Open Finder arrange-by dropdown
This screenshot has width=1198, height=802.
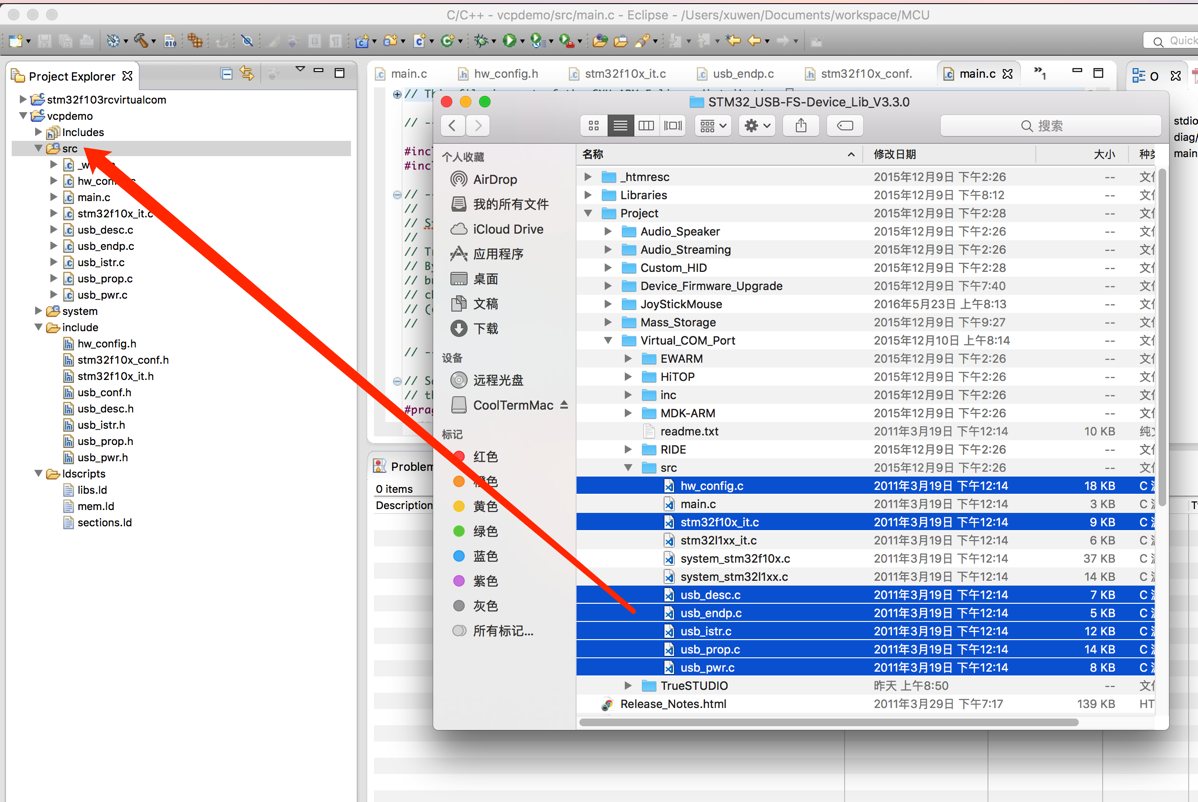pos(713,125)
